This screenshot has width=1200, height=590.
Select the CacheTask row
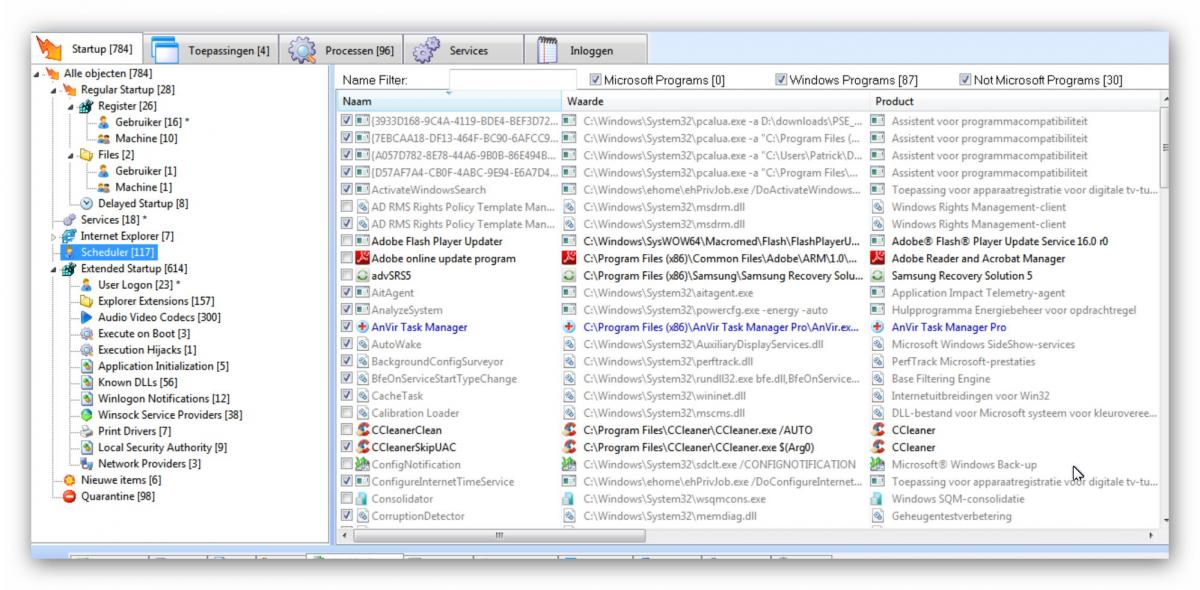point(750,396)
